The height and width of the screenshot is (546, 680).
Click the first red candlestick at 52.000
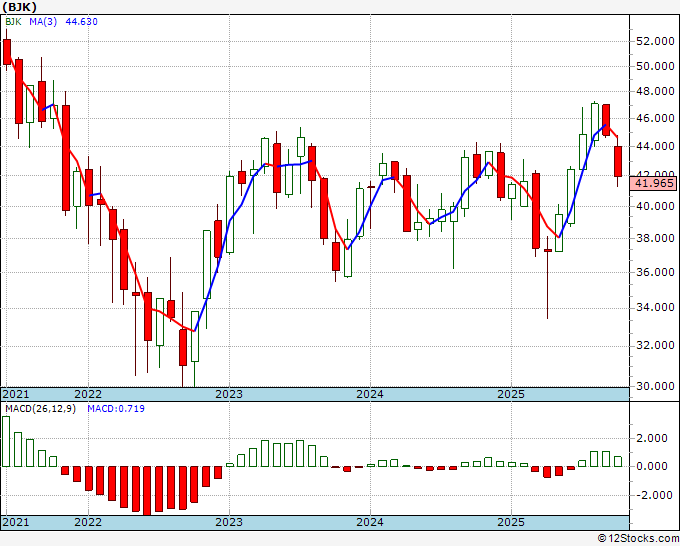click(x=7, y=52)
